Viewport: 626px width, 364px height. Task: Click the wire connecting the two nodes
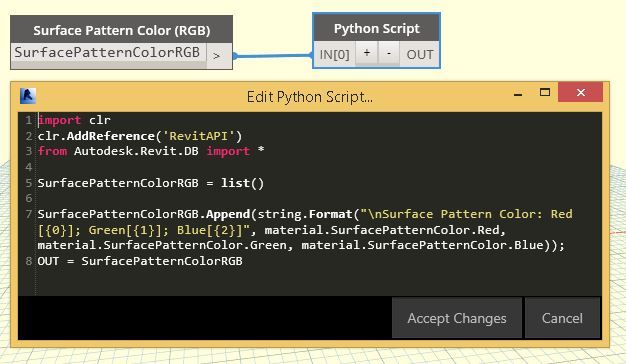coord(273,56)
